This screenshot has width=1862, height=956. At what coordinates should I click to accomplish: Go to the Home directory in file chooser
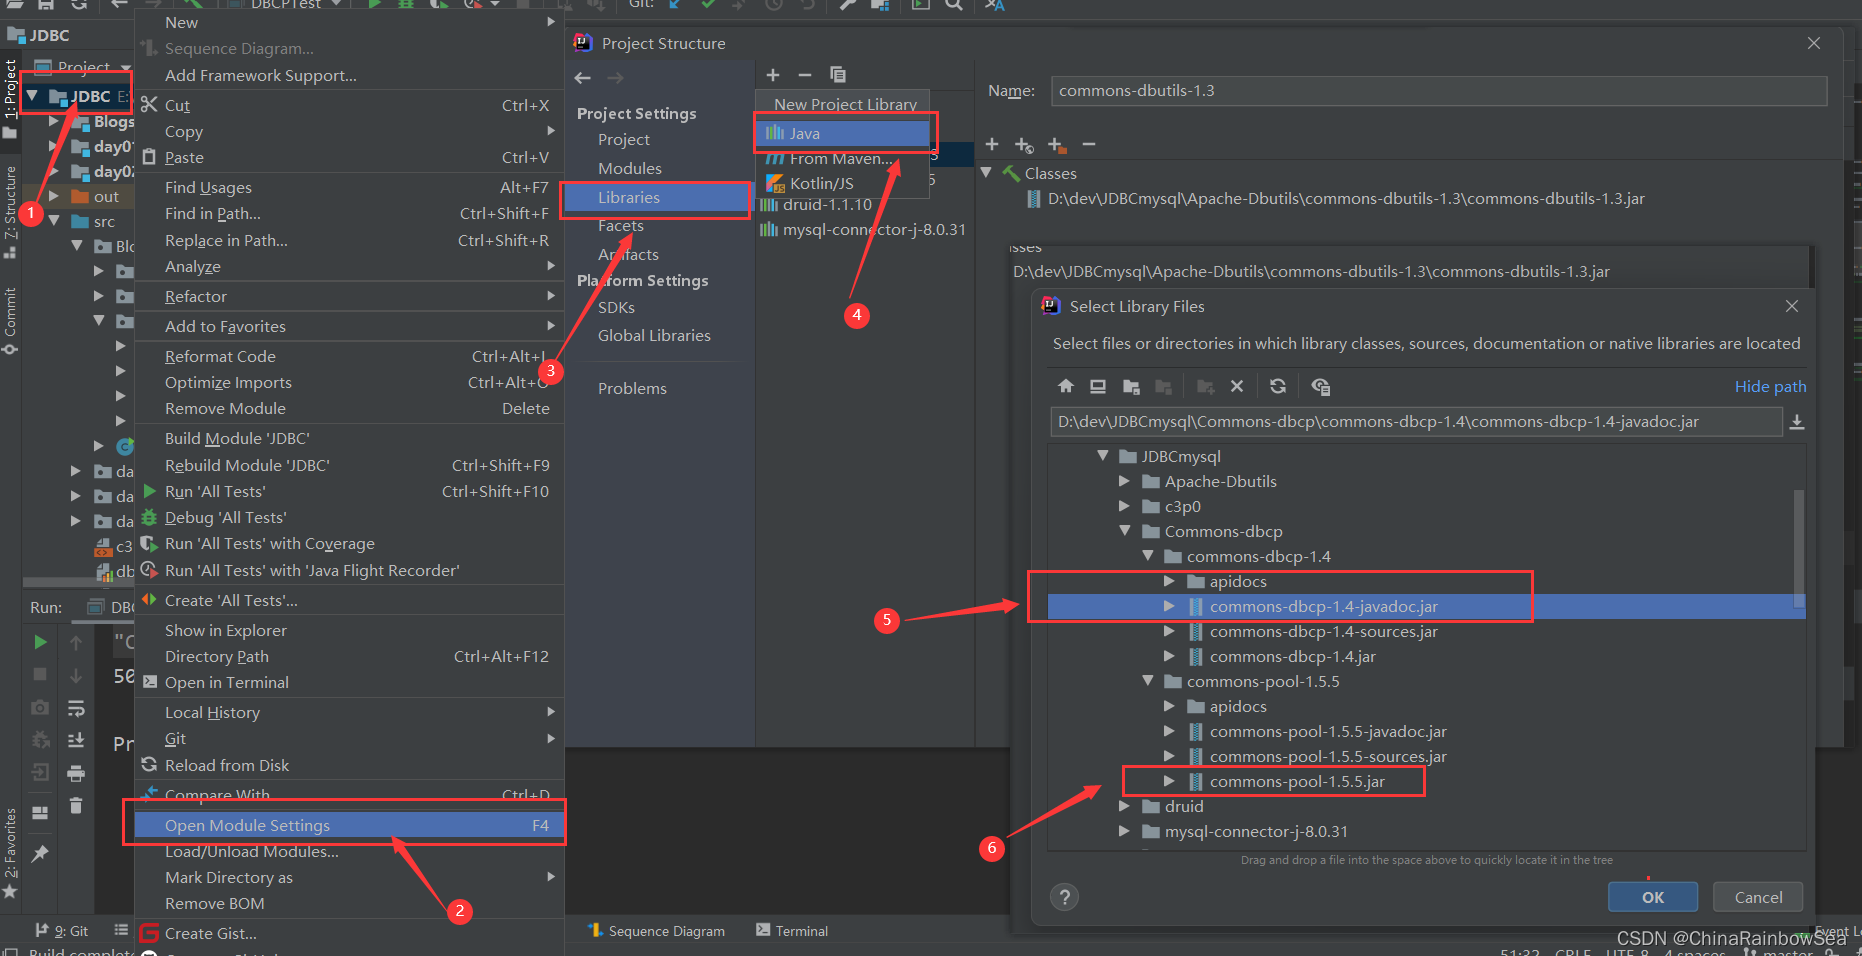coord(1066,386)
